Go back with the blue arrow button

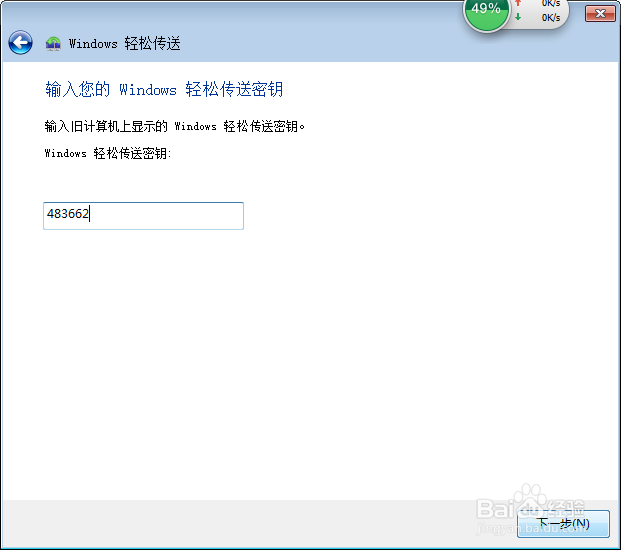pos(20,42)
